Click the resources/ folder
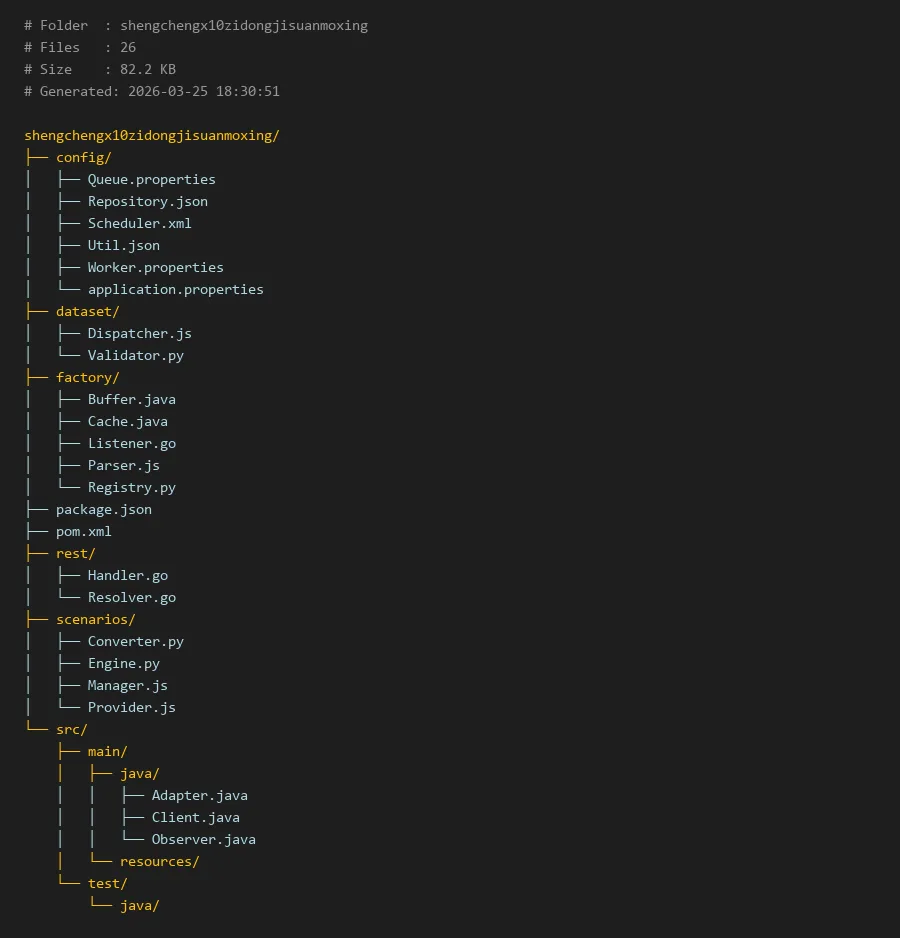The height and width of the screenshot is (938, 900). coord(159,861)
